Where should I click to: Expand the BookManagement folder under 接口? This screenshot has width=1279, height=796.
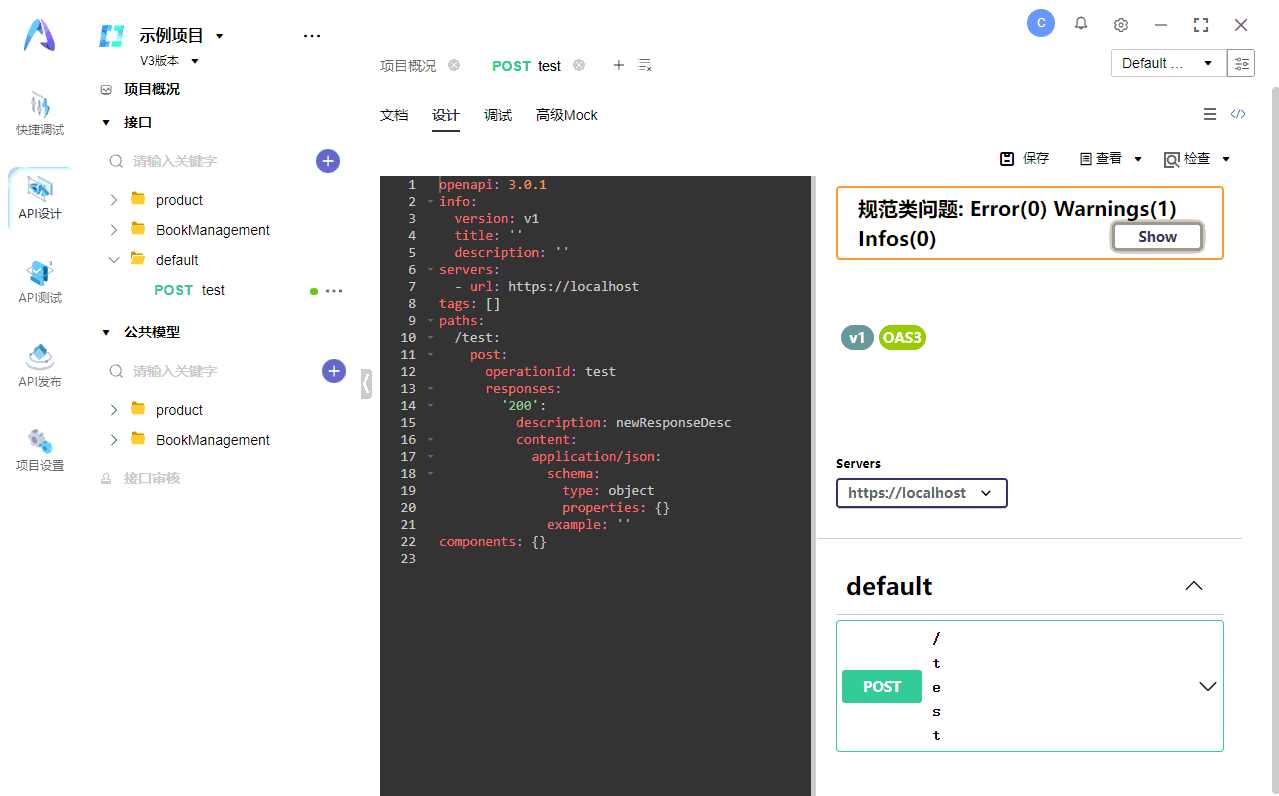[x=114, y=230]
